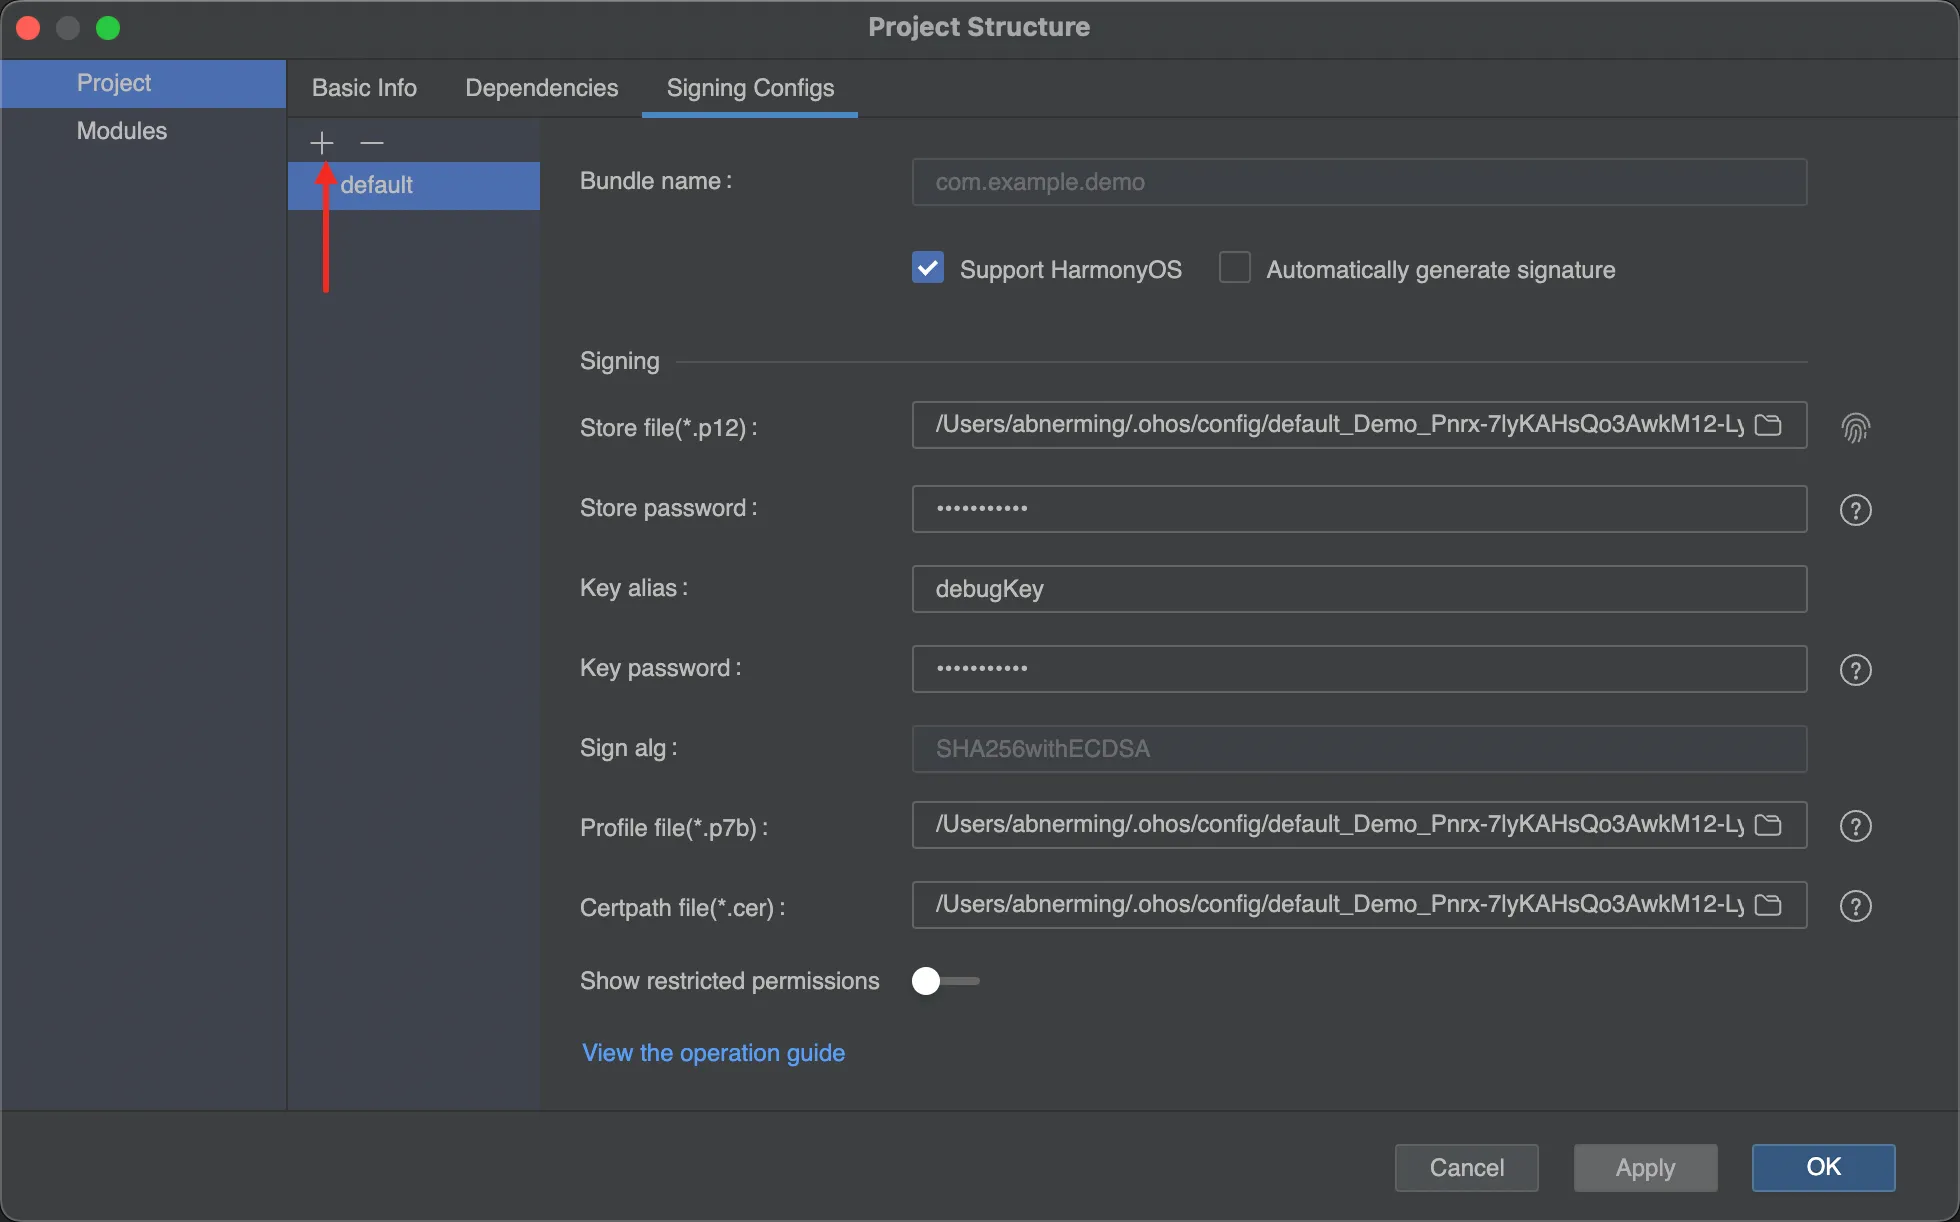Browse folder for Store file (*.p12)
Image resolution: width=1960 pixels, height=1222 pixels.
(x=1768, y=425)
